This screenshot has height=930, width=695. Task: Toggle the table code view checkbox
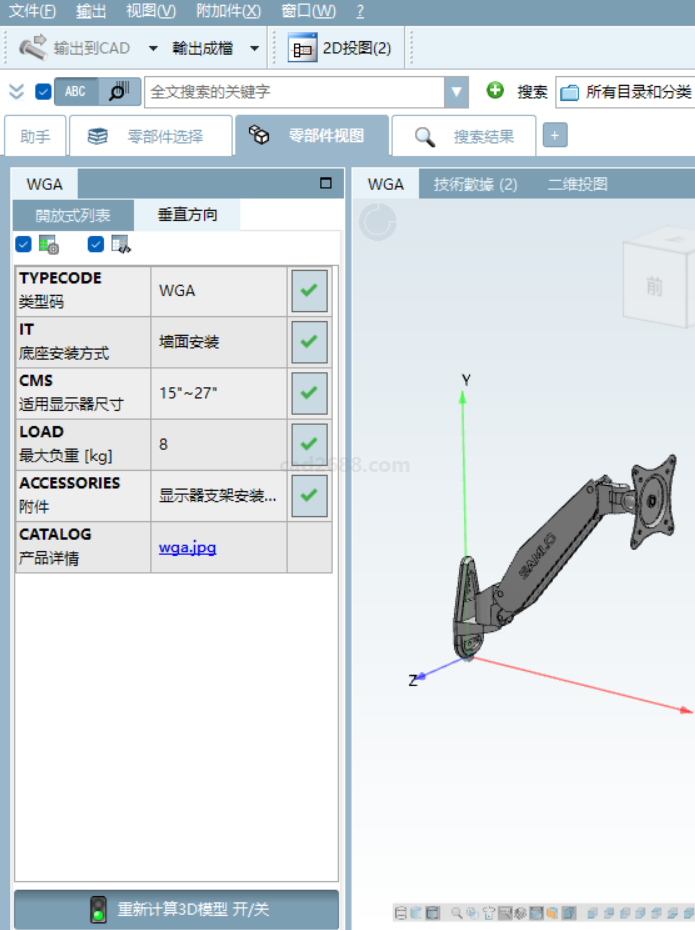pos(96,244)
